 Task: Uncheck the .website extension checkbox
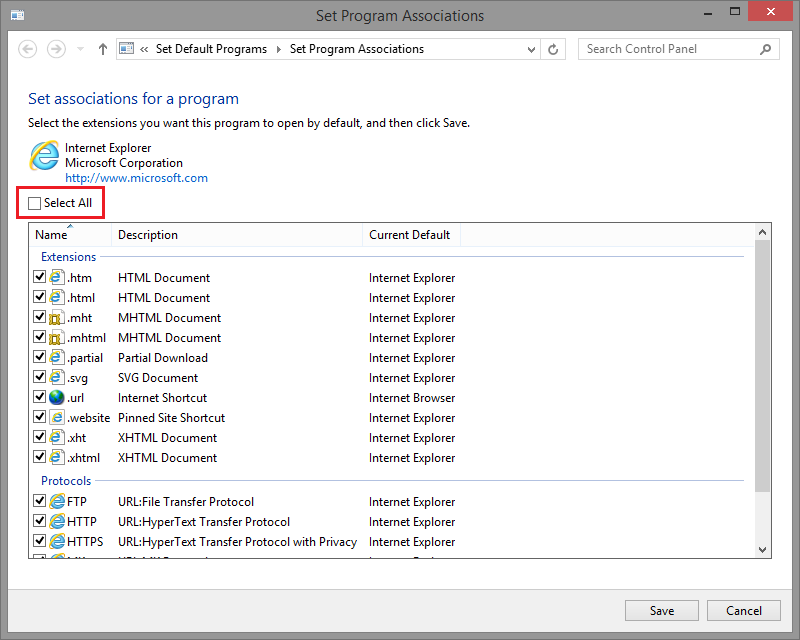point(39,416)
